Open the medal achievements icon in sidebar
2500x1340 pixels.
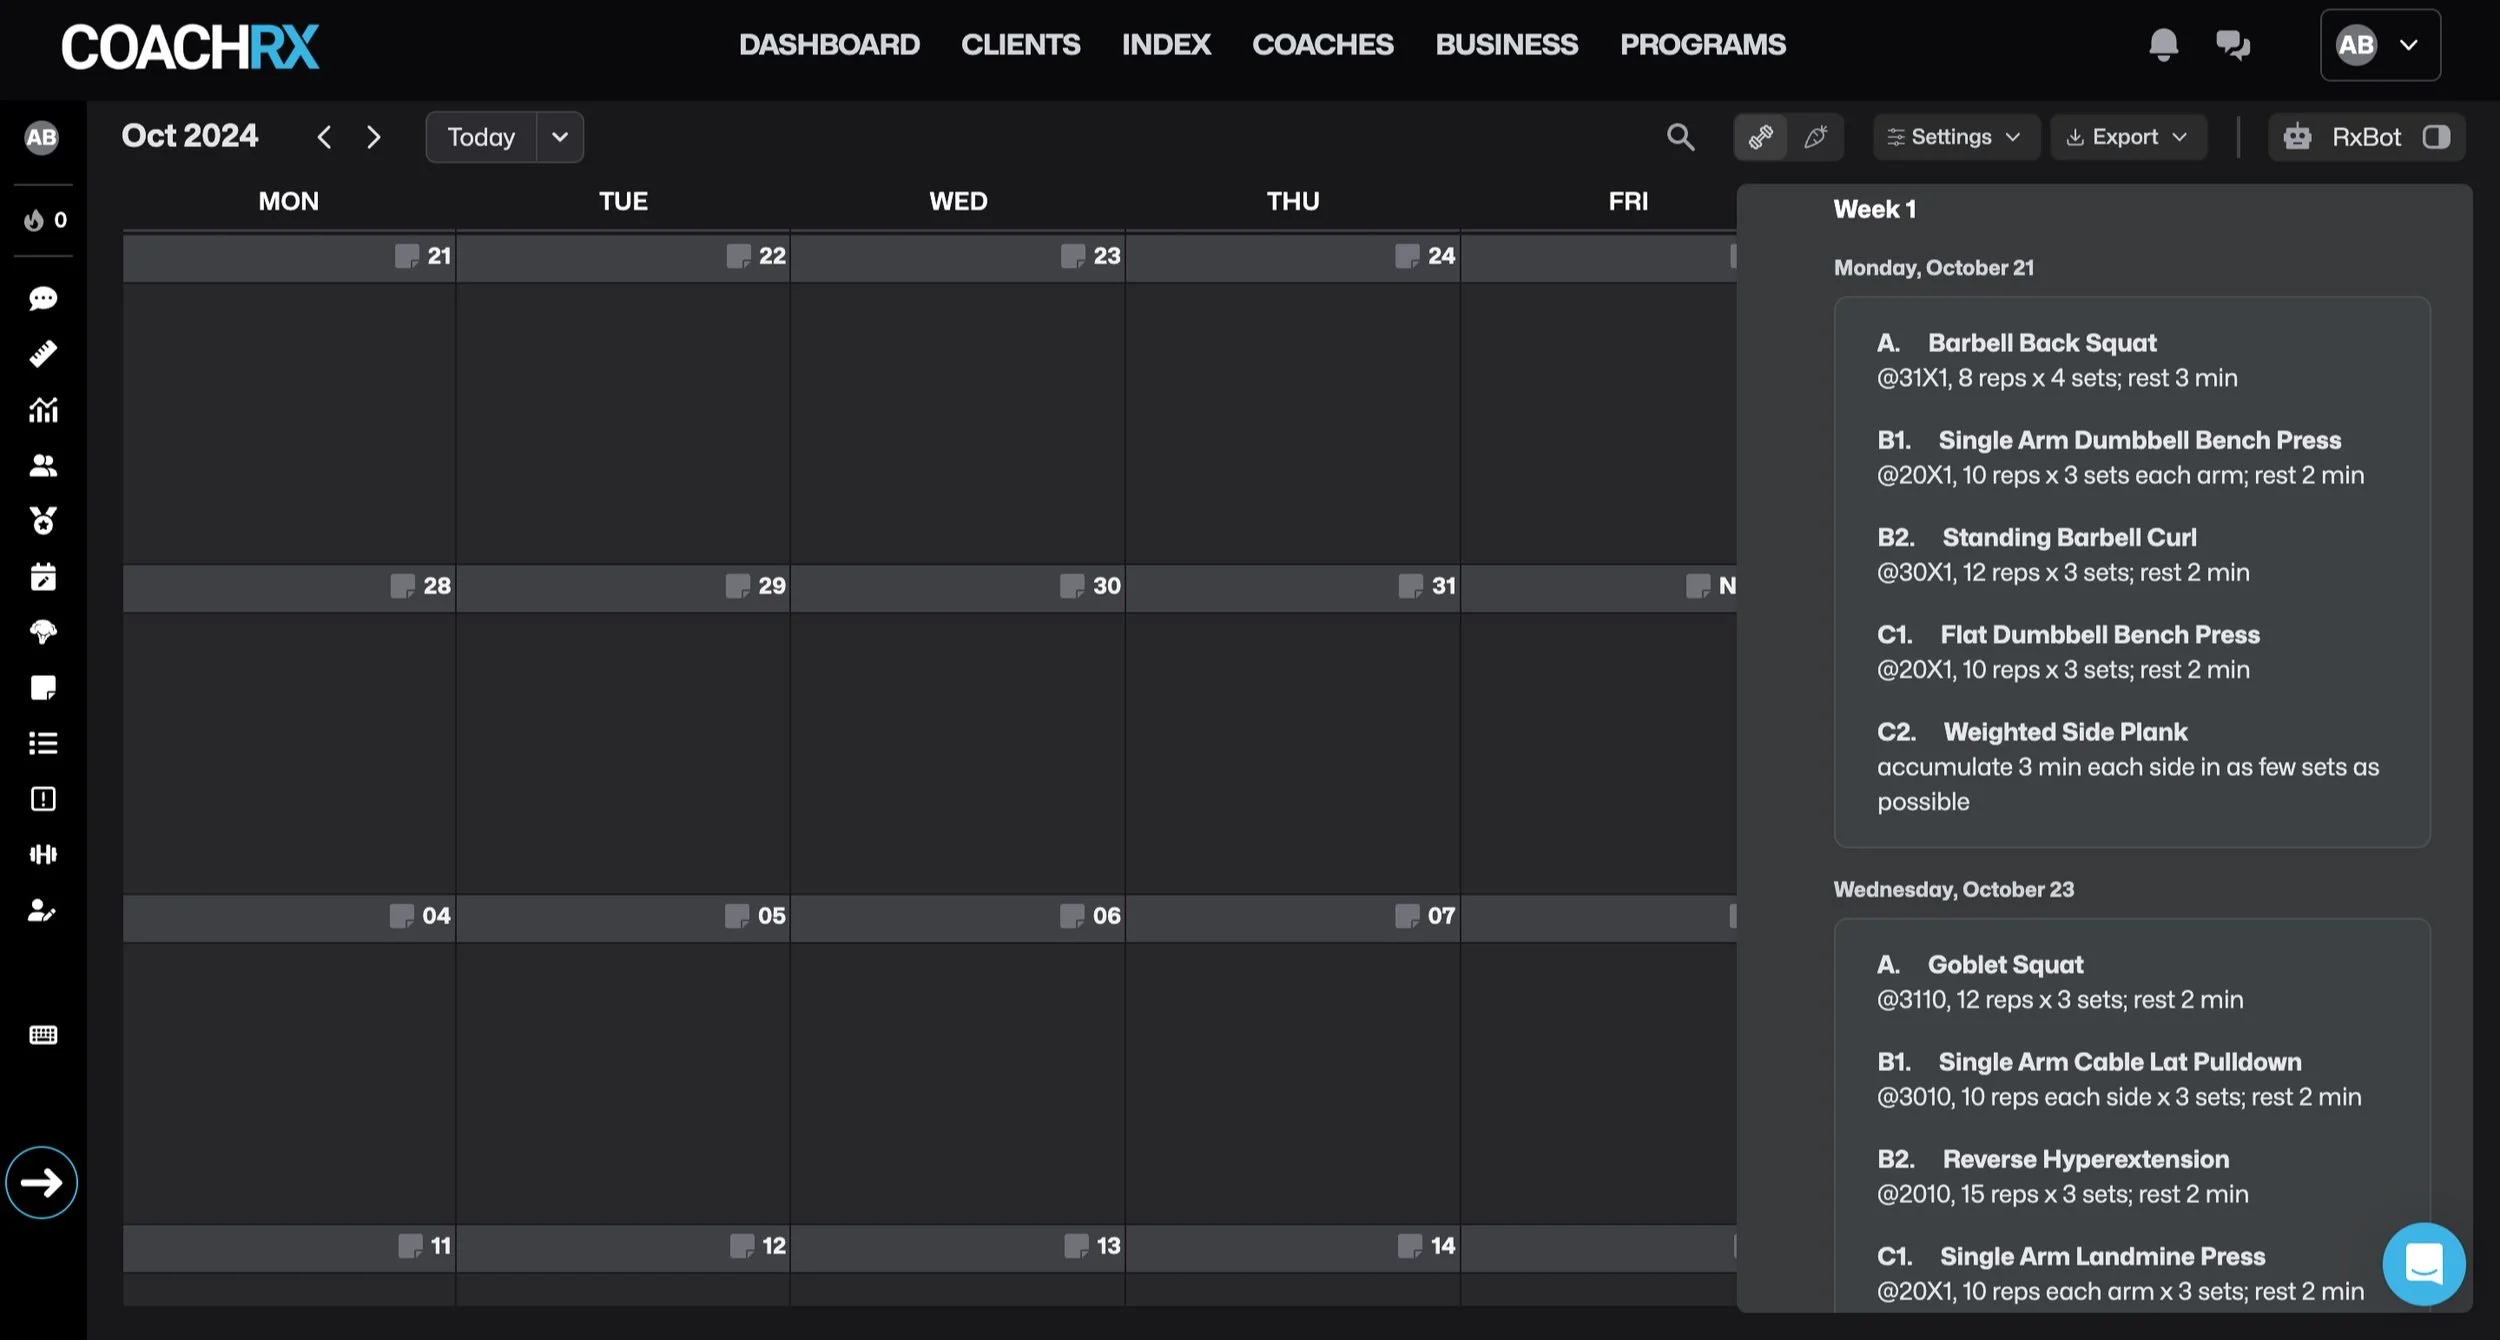[x=43, y=521]
